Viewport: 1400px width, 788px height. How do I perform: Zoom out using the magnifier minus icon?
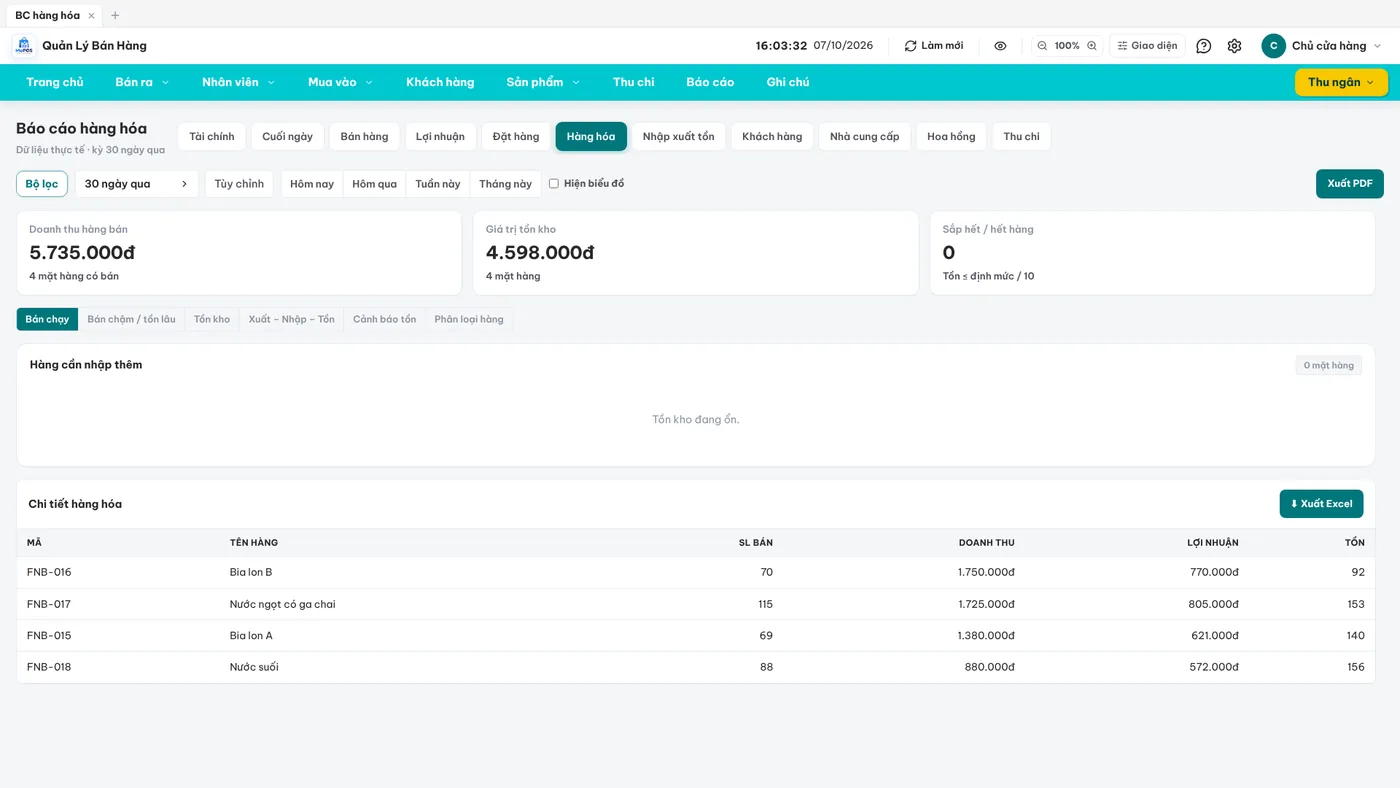[1042, 46]
